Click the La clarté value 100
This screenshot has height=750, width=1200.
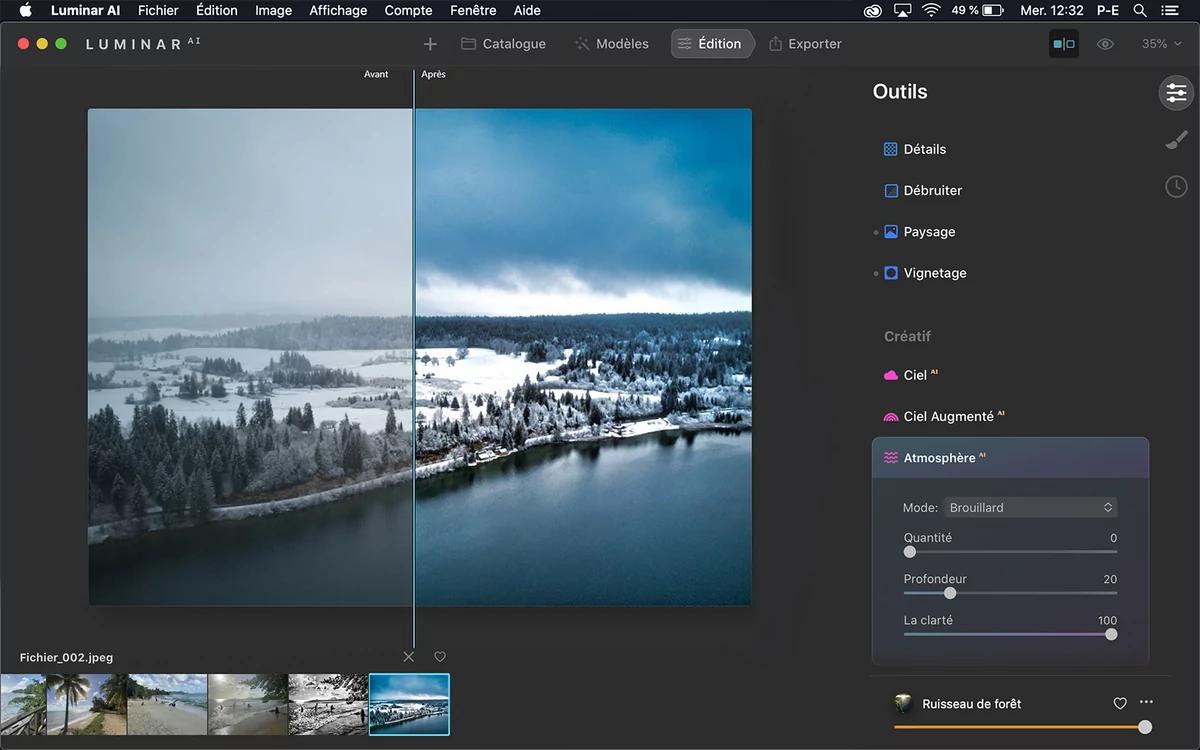click(1107, 620)
